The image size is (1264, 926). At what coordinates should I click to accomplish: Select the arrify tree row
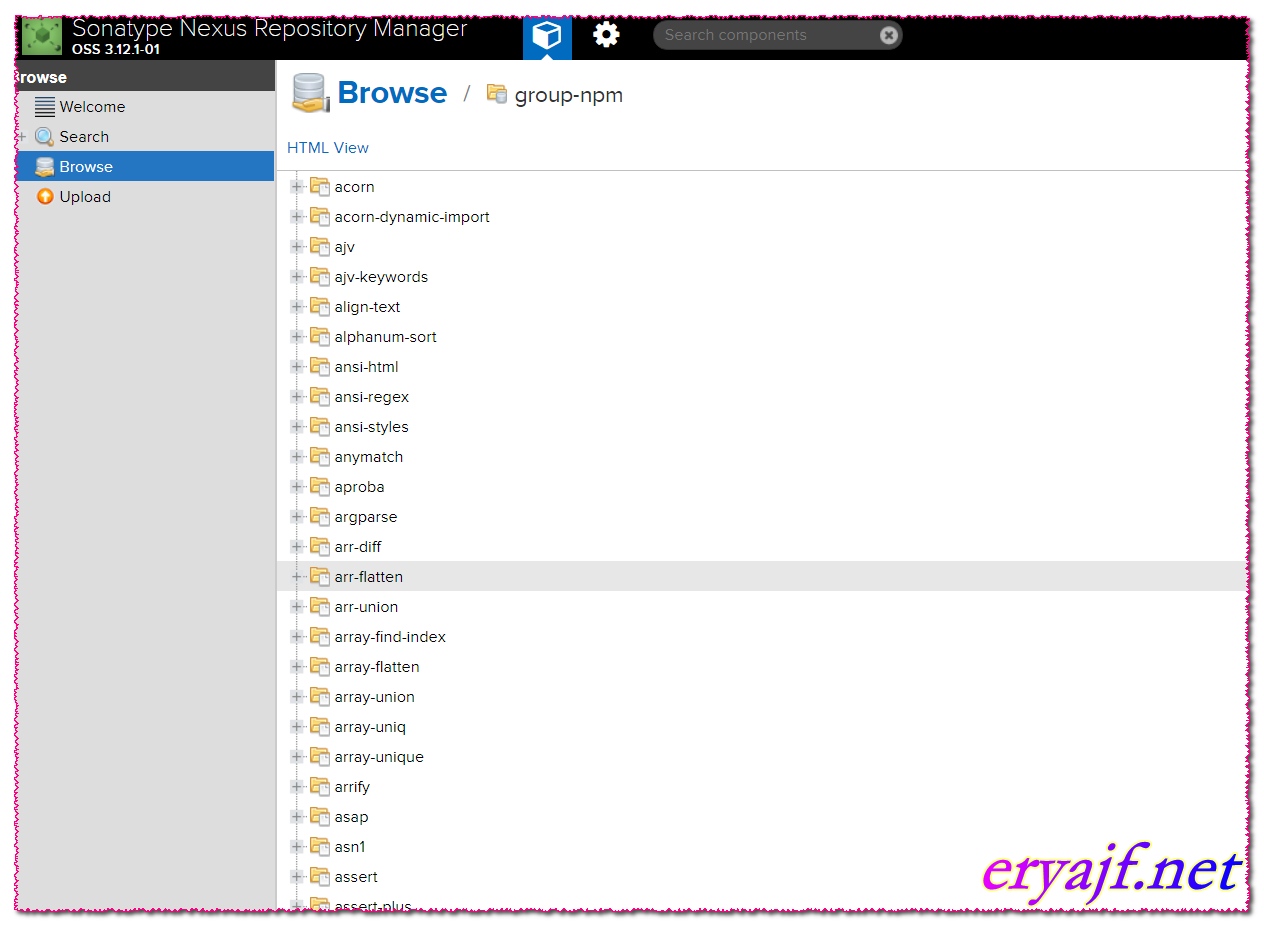[x=762, y=787]
